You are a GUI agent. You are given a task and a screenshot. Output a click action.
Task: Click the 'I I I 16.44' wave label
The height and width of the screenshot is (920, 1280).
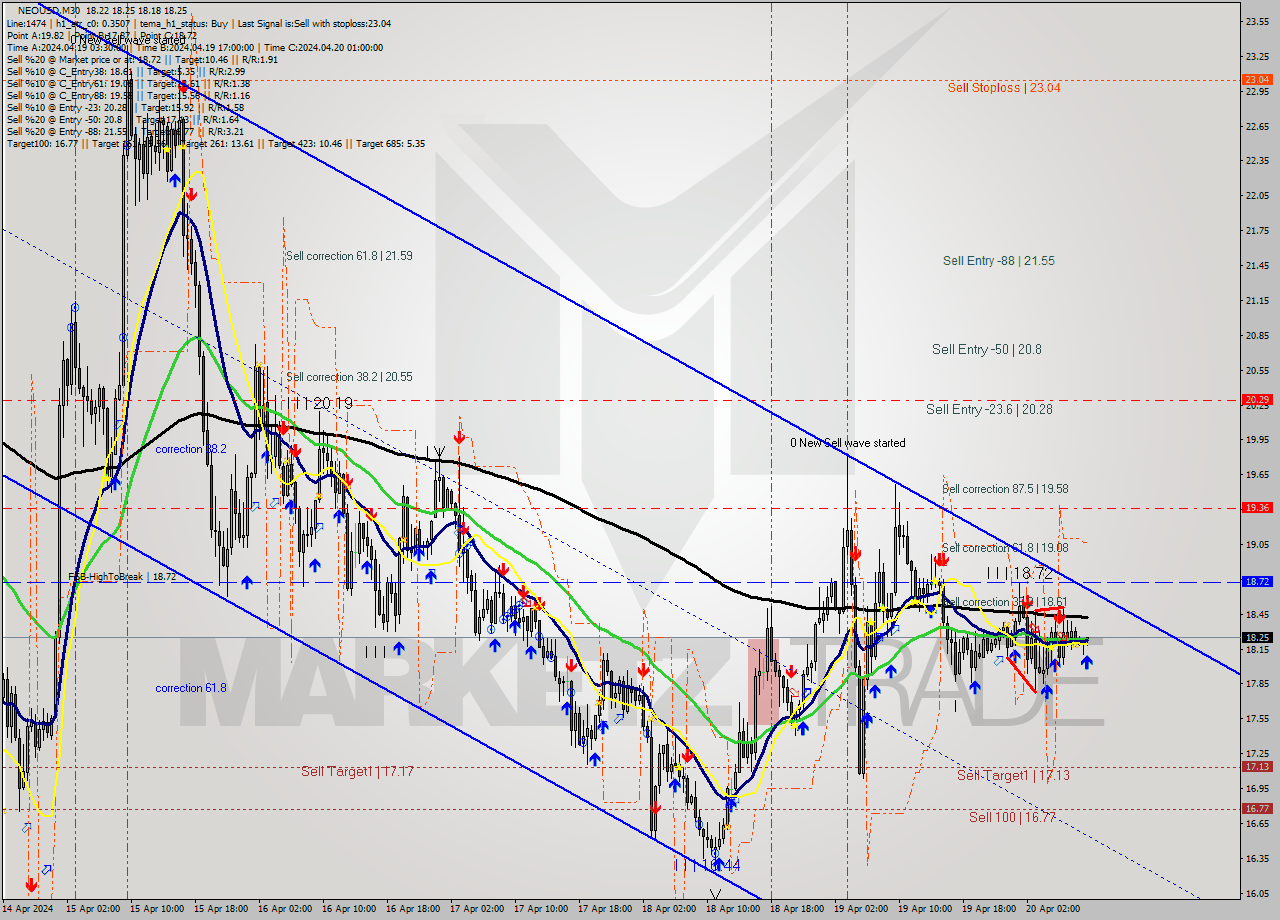coord(707,865)
